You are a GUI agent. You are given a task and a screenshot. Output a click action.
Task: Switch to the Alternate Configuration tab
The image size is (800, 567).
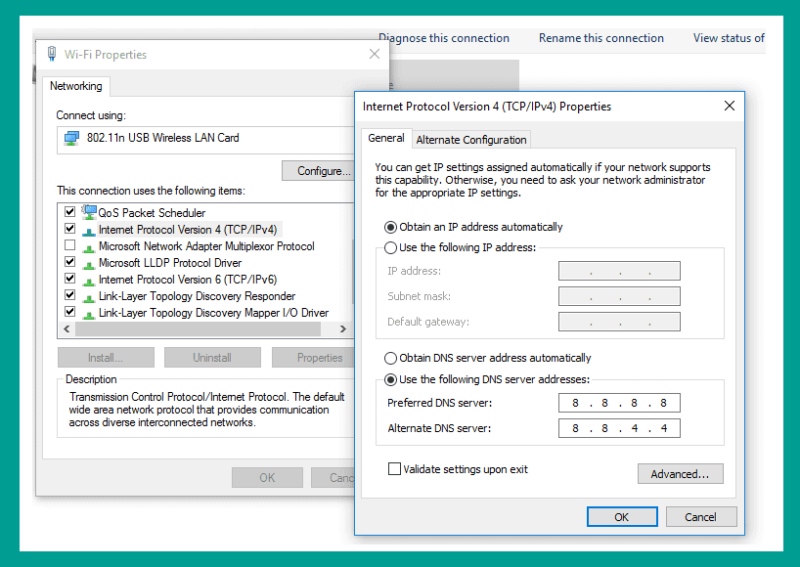click(x=471, y=140)
